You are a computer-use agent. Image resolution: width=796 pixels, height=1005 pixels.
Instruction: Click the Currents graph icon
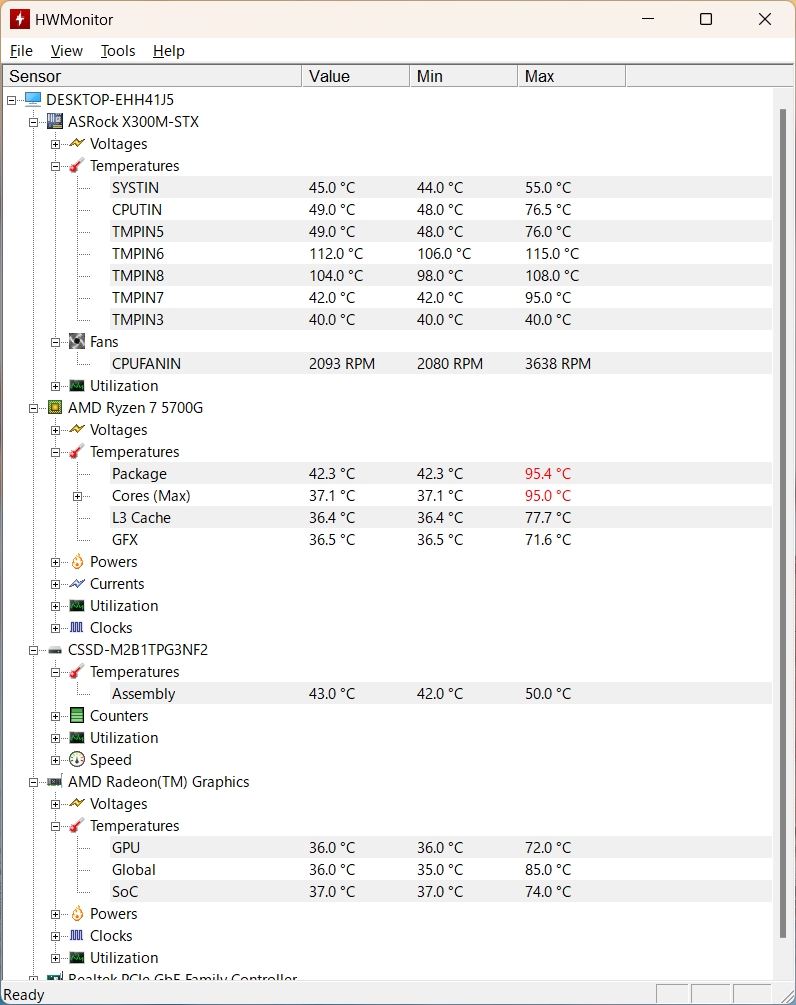[x=77, y=583]
